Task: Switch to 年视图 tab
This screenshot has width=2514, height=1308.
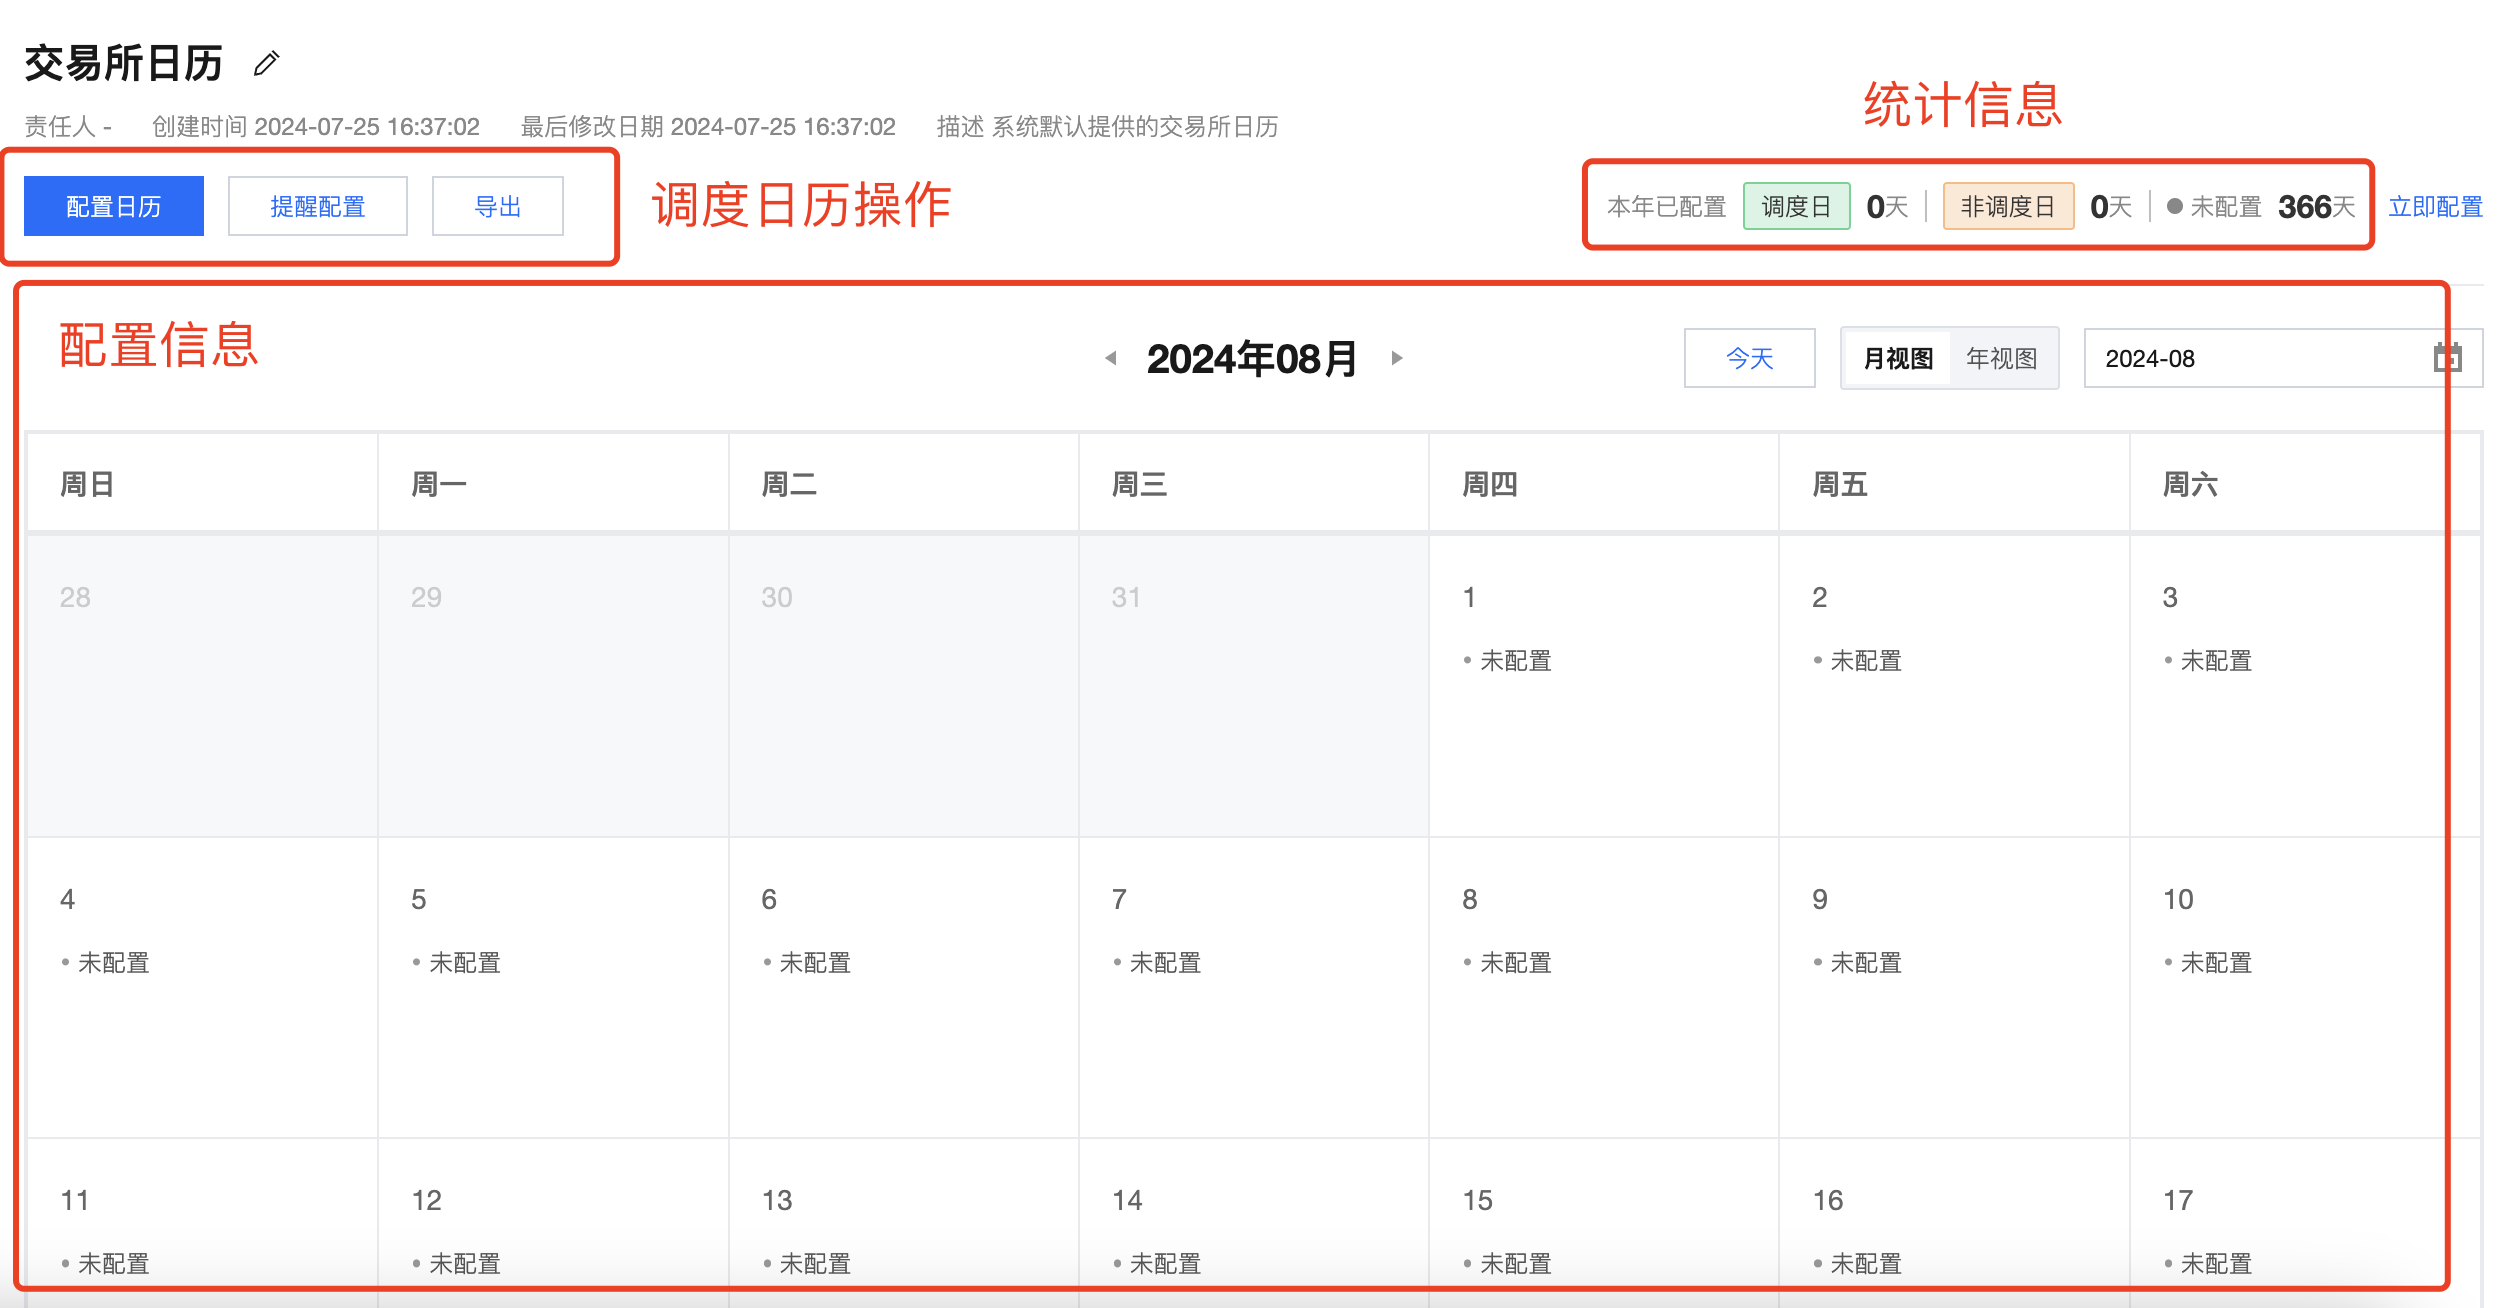Action: pos(2001,358)
